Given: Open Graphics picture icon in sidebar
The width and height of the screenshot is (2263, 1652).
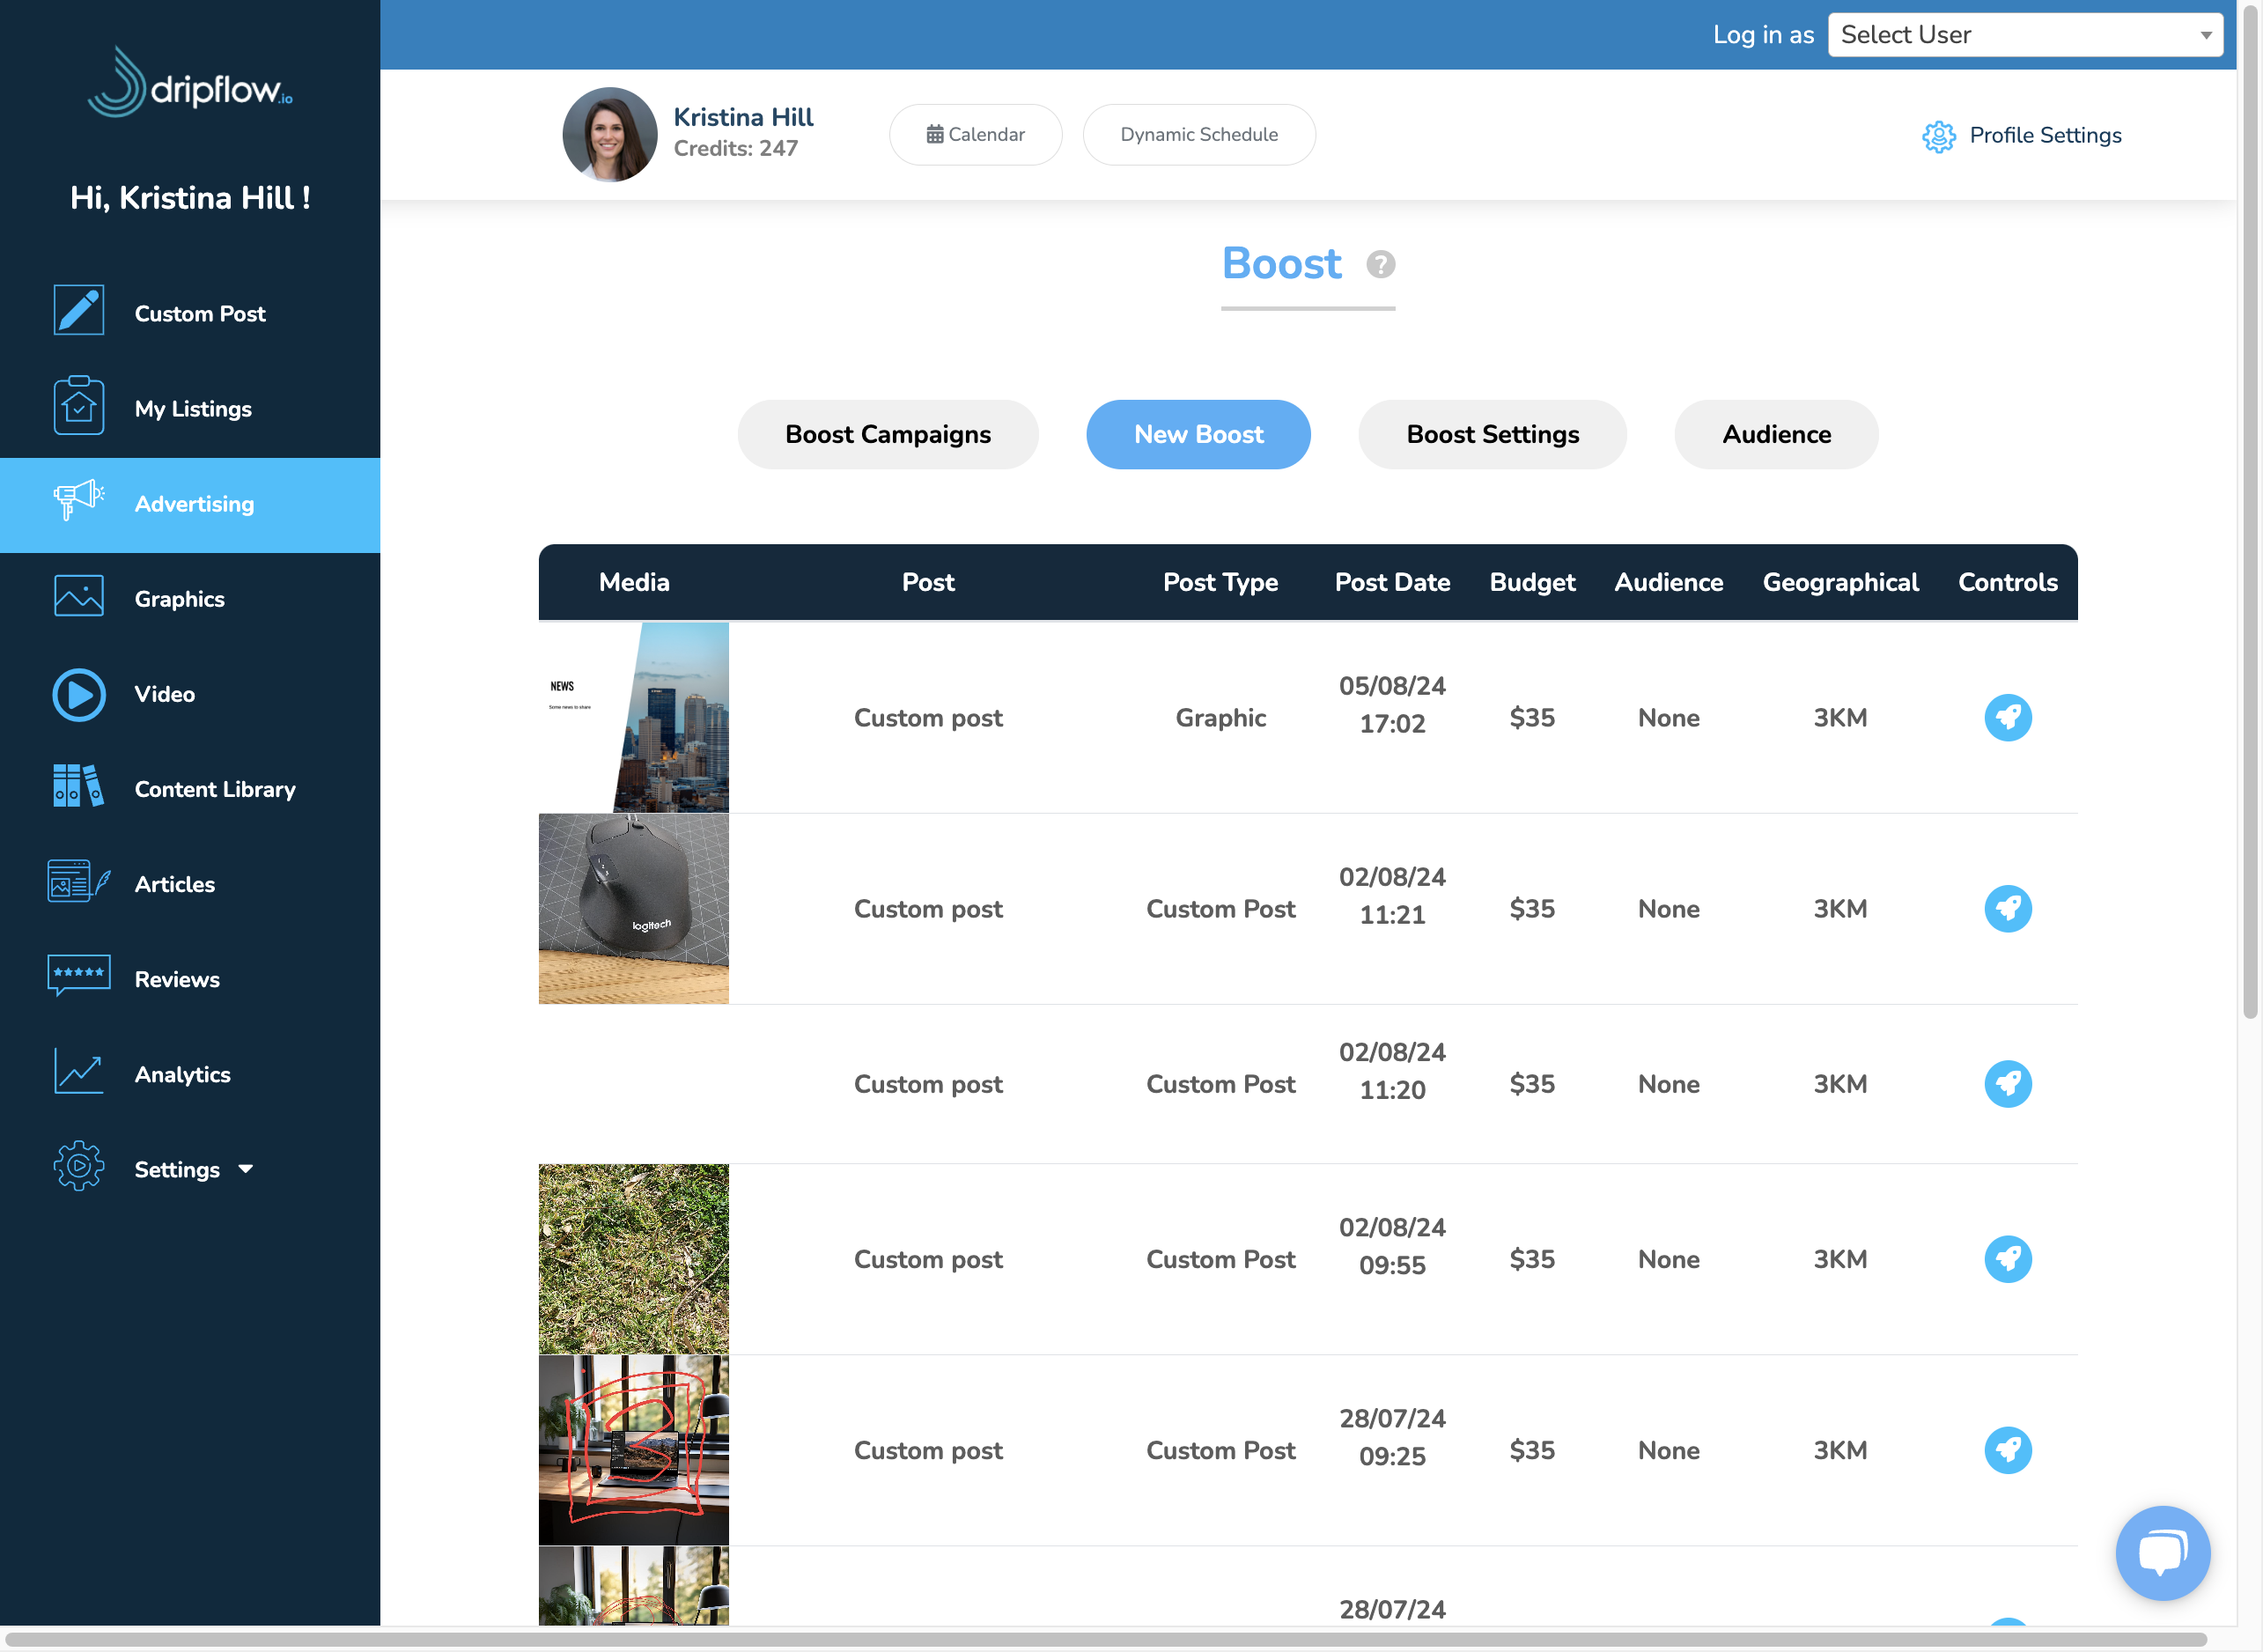Looking at the screenshot, I should point(78,596).
